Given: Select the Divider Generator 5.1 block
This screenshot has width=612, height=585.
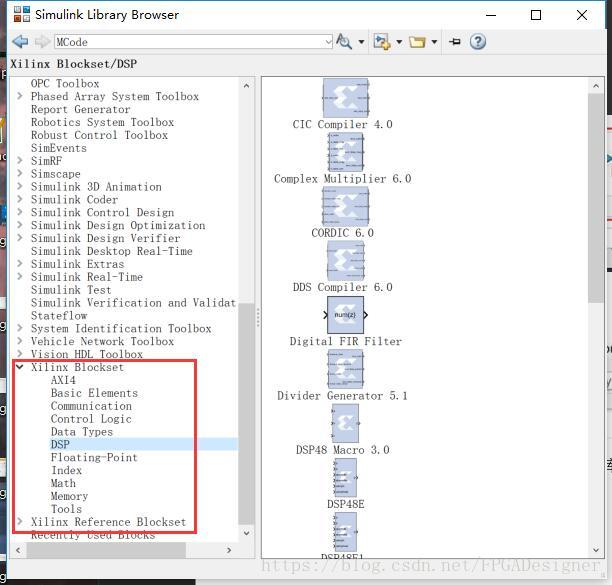Looking at the screenshot, I should pyautogui.click(x=345, y=369).
